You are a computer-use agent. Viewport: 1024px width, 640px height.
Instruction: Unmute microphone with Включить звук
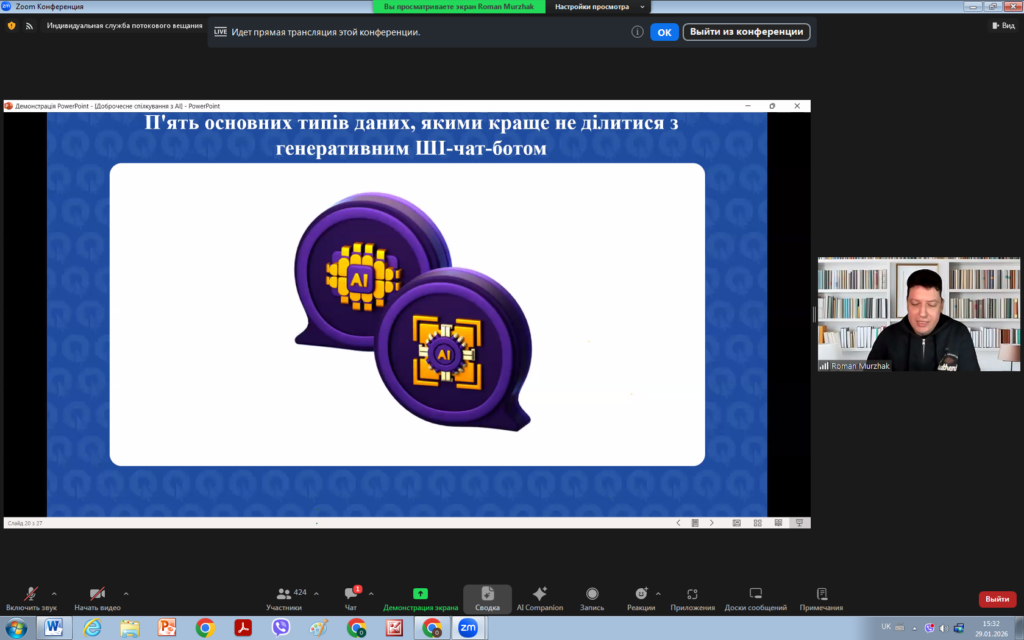pyautogui.click(x=31, y=597)
